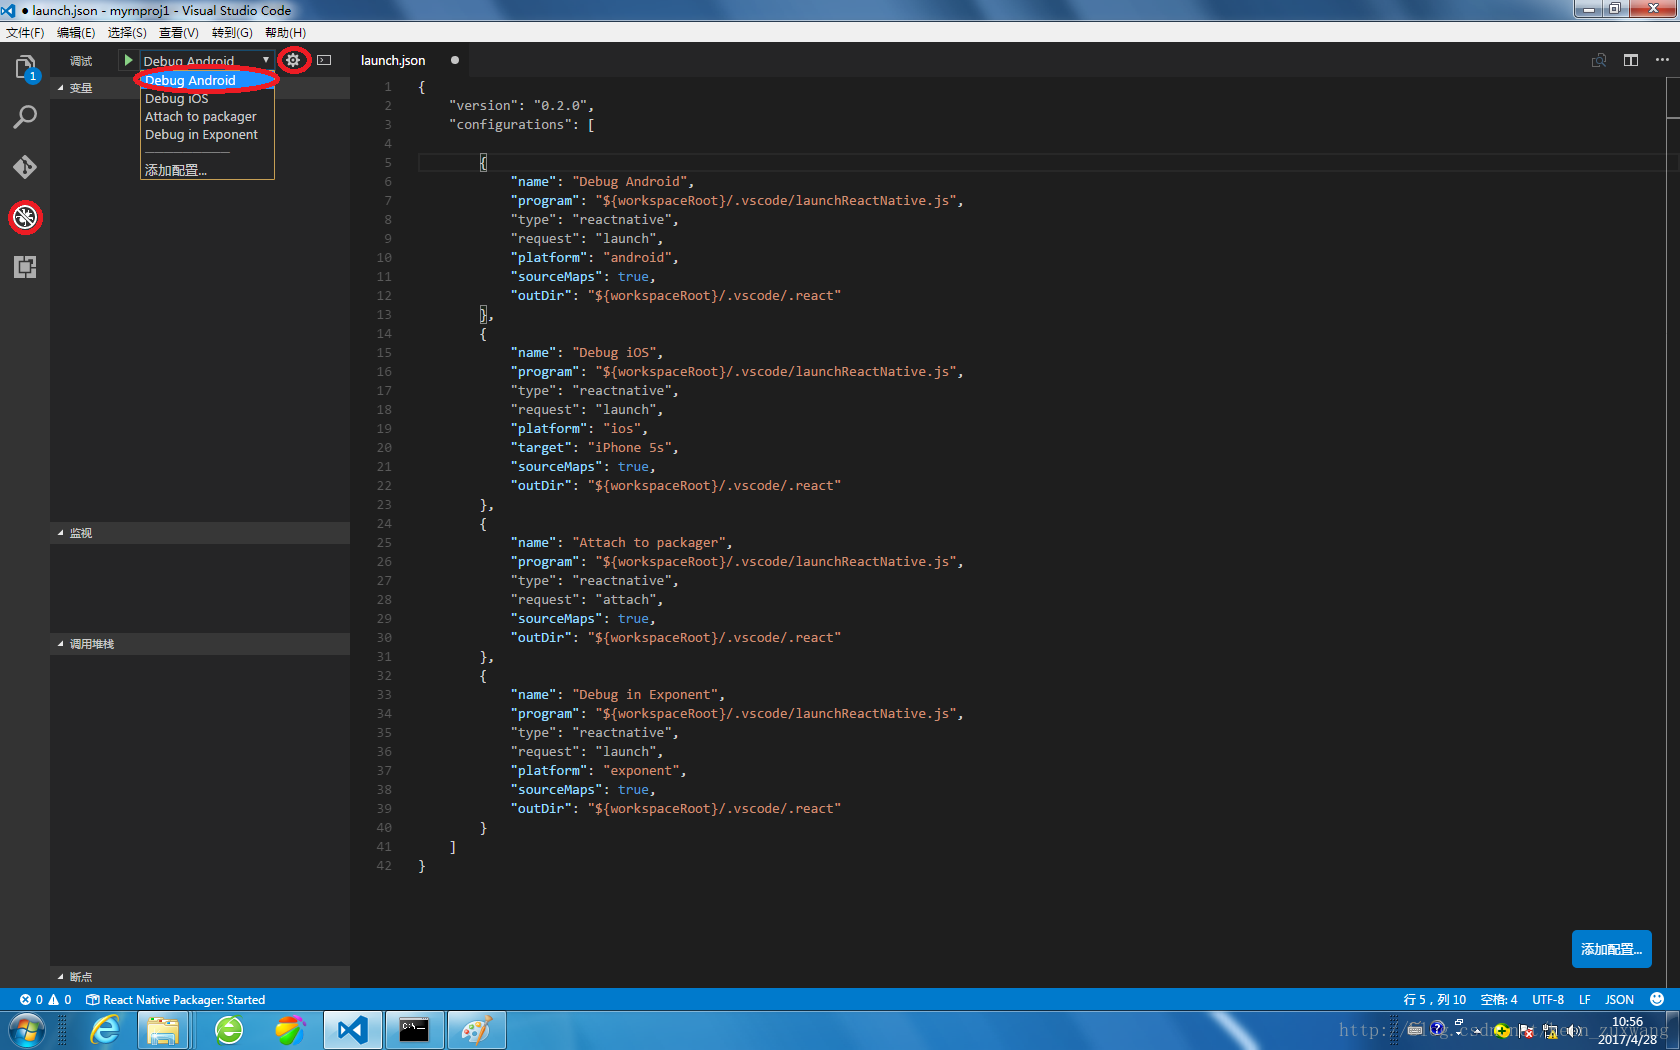Click volume icon in system tray

[1572, 1030]
